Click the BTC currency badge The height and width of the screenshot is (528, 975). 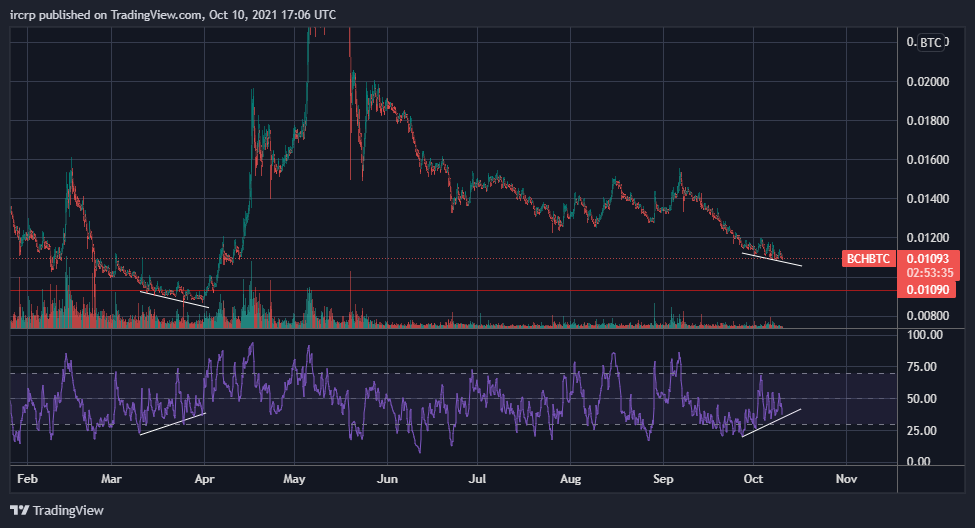click(x=930, y=42)
